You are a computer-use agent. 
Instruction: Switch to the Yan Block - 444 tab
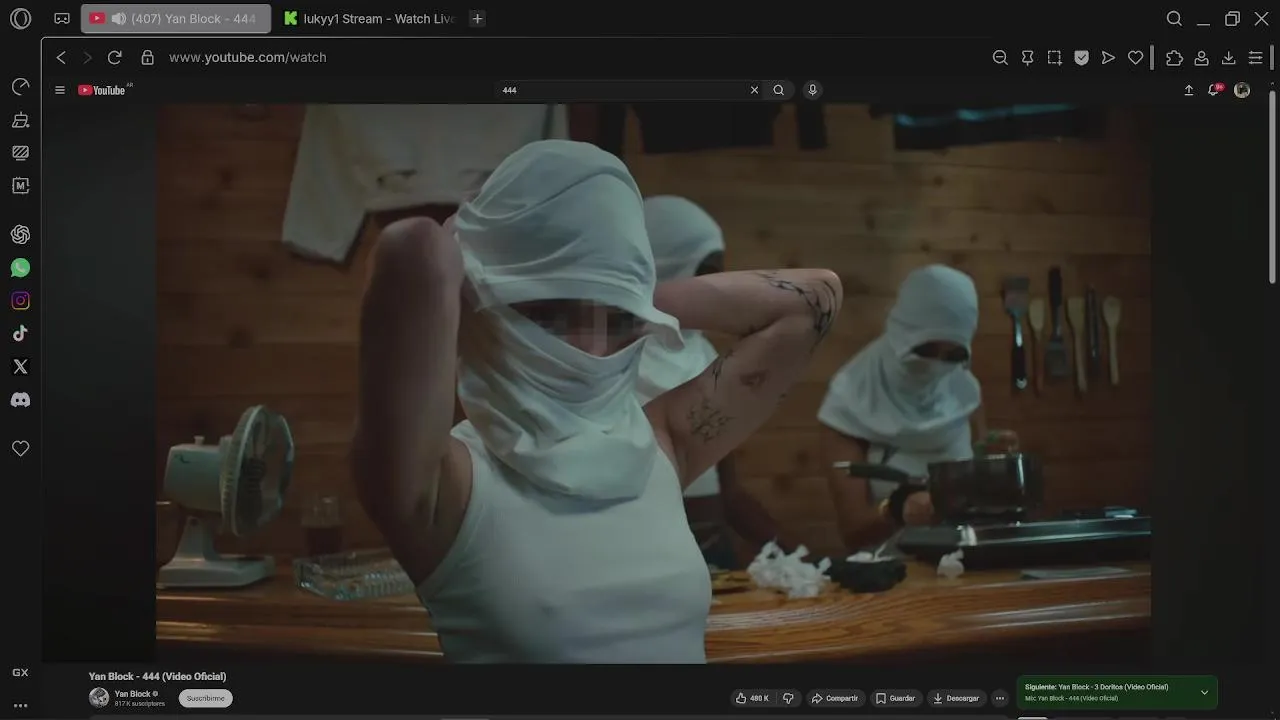coord(176,18)
